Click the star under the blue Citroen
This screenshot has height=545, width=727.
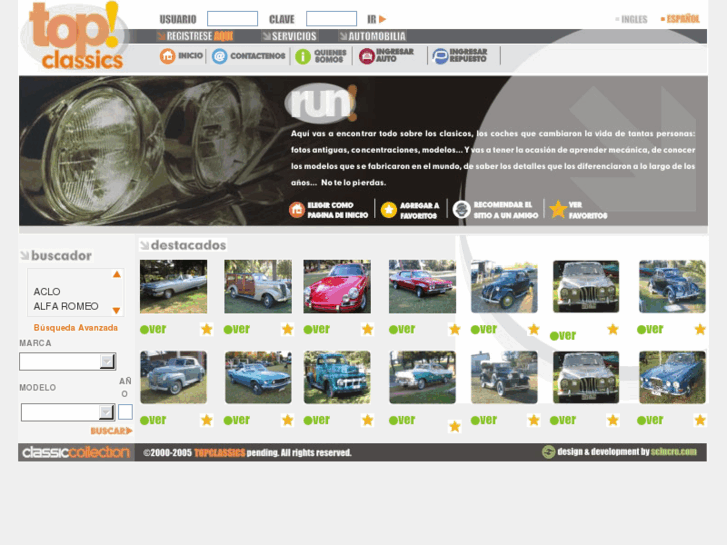[534, 329]
